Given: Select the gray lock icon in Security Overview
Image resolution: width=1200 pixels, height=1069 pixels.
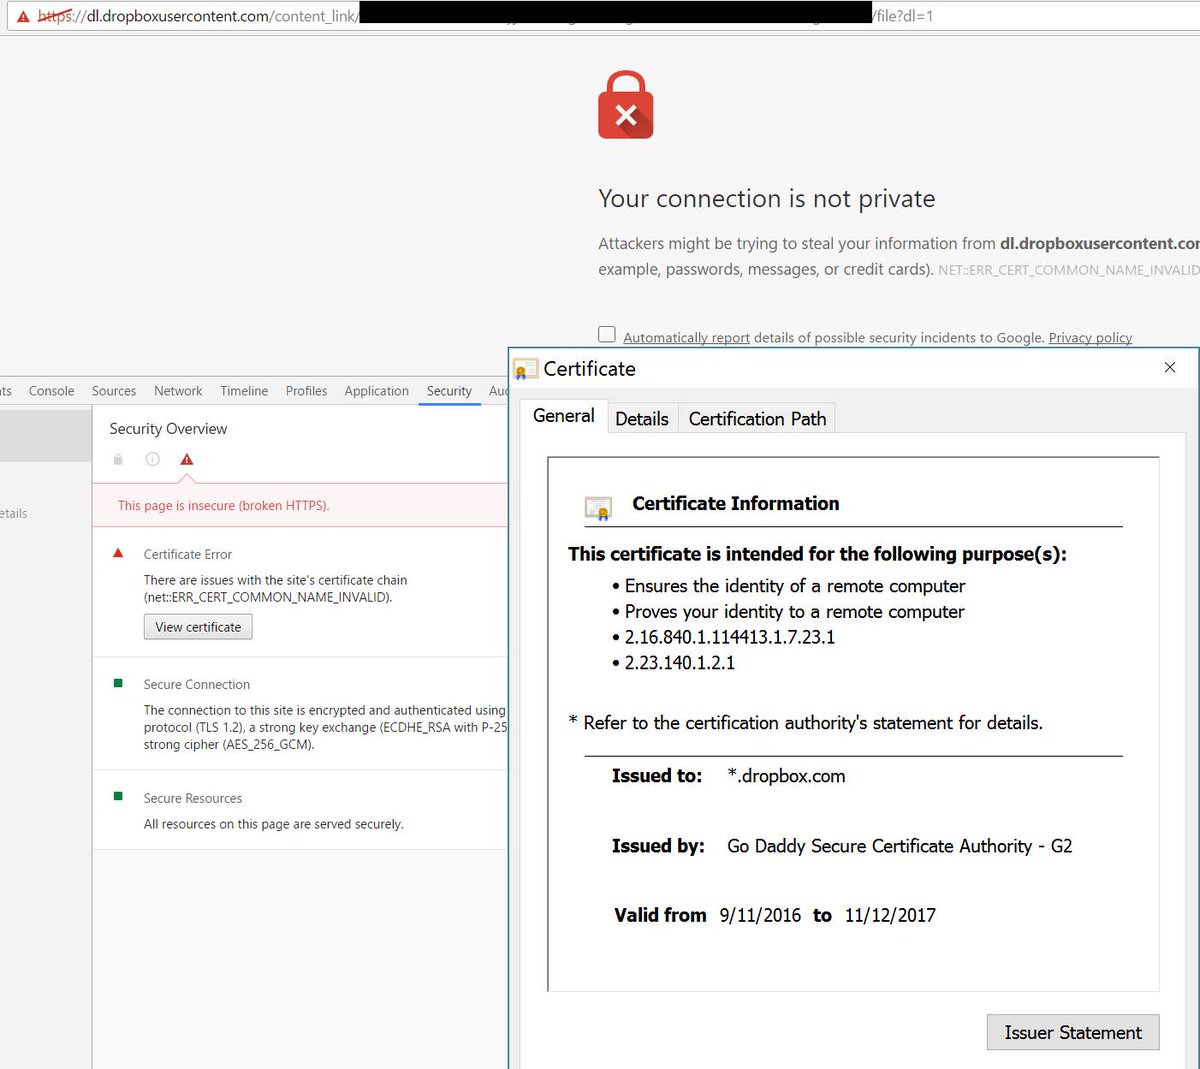Looking at the screenshot, I should [118, 459].
